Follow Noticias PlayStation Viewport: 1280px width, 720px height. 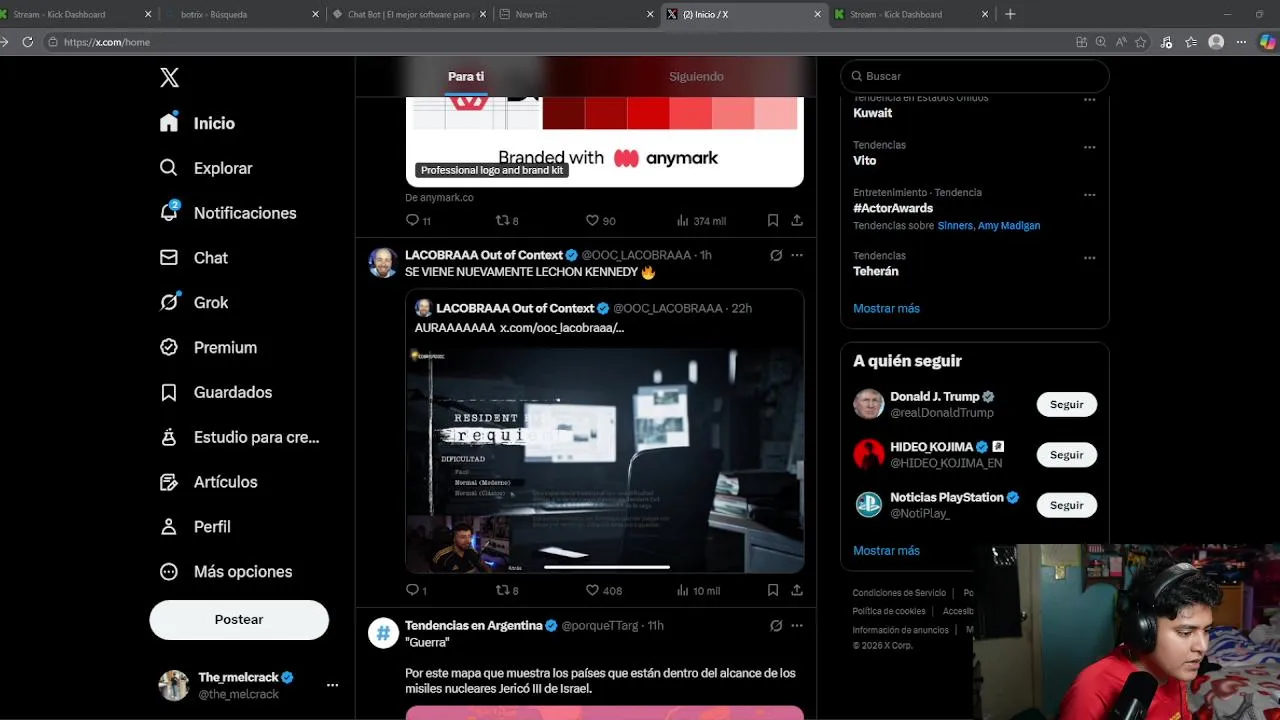click(1066, 505)
